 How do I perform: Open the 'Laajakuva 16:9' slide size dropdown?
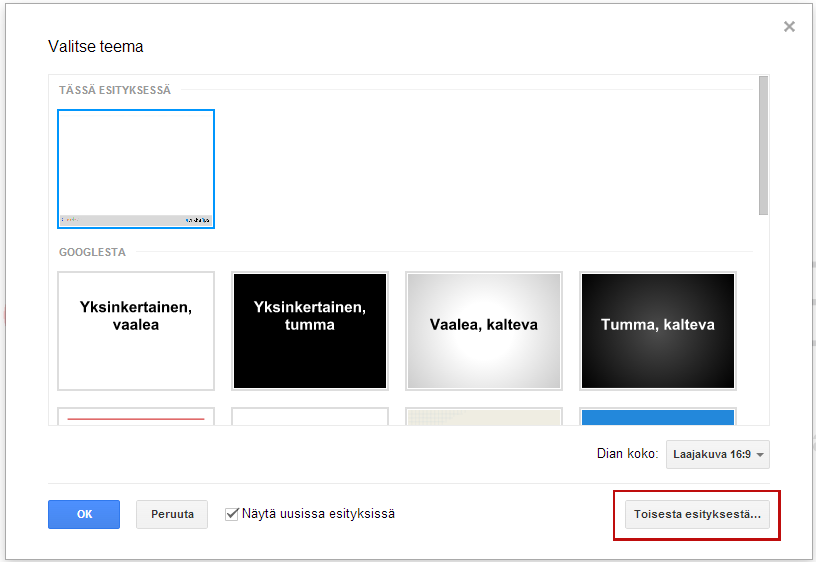(717, 454)
